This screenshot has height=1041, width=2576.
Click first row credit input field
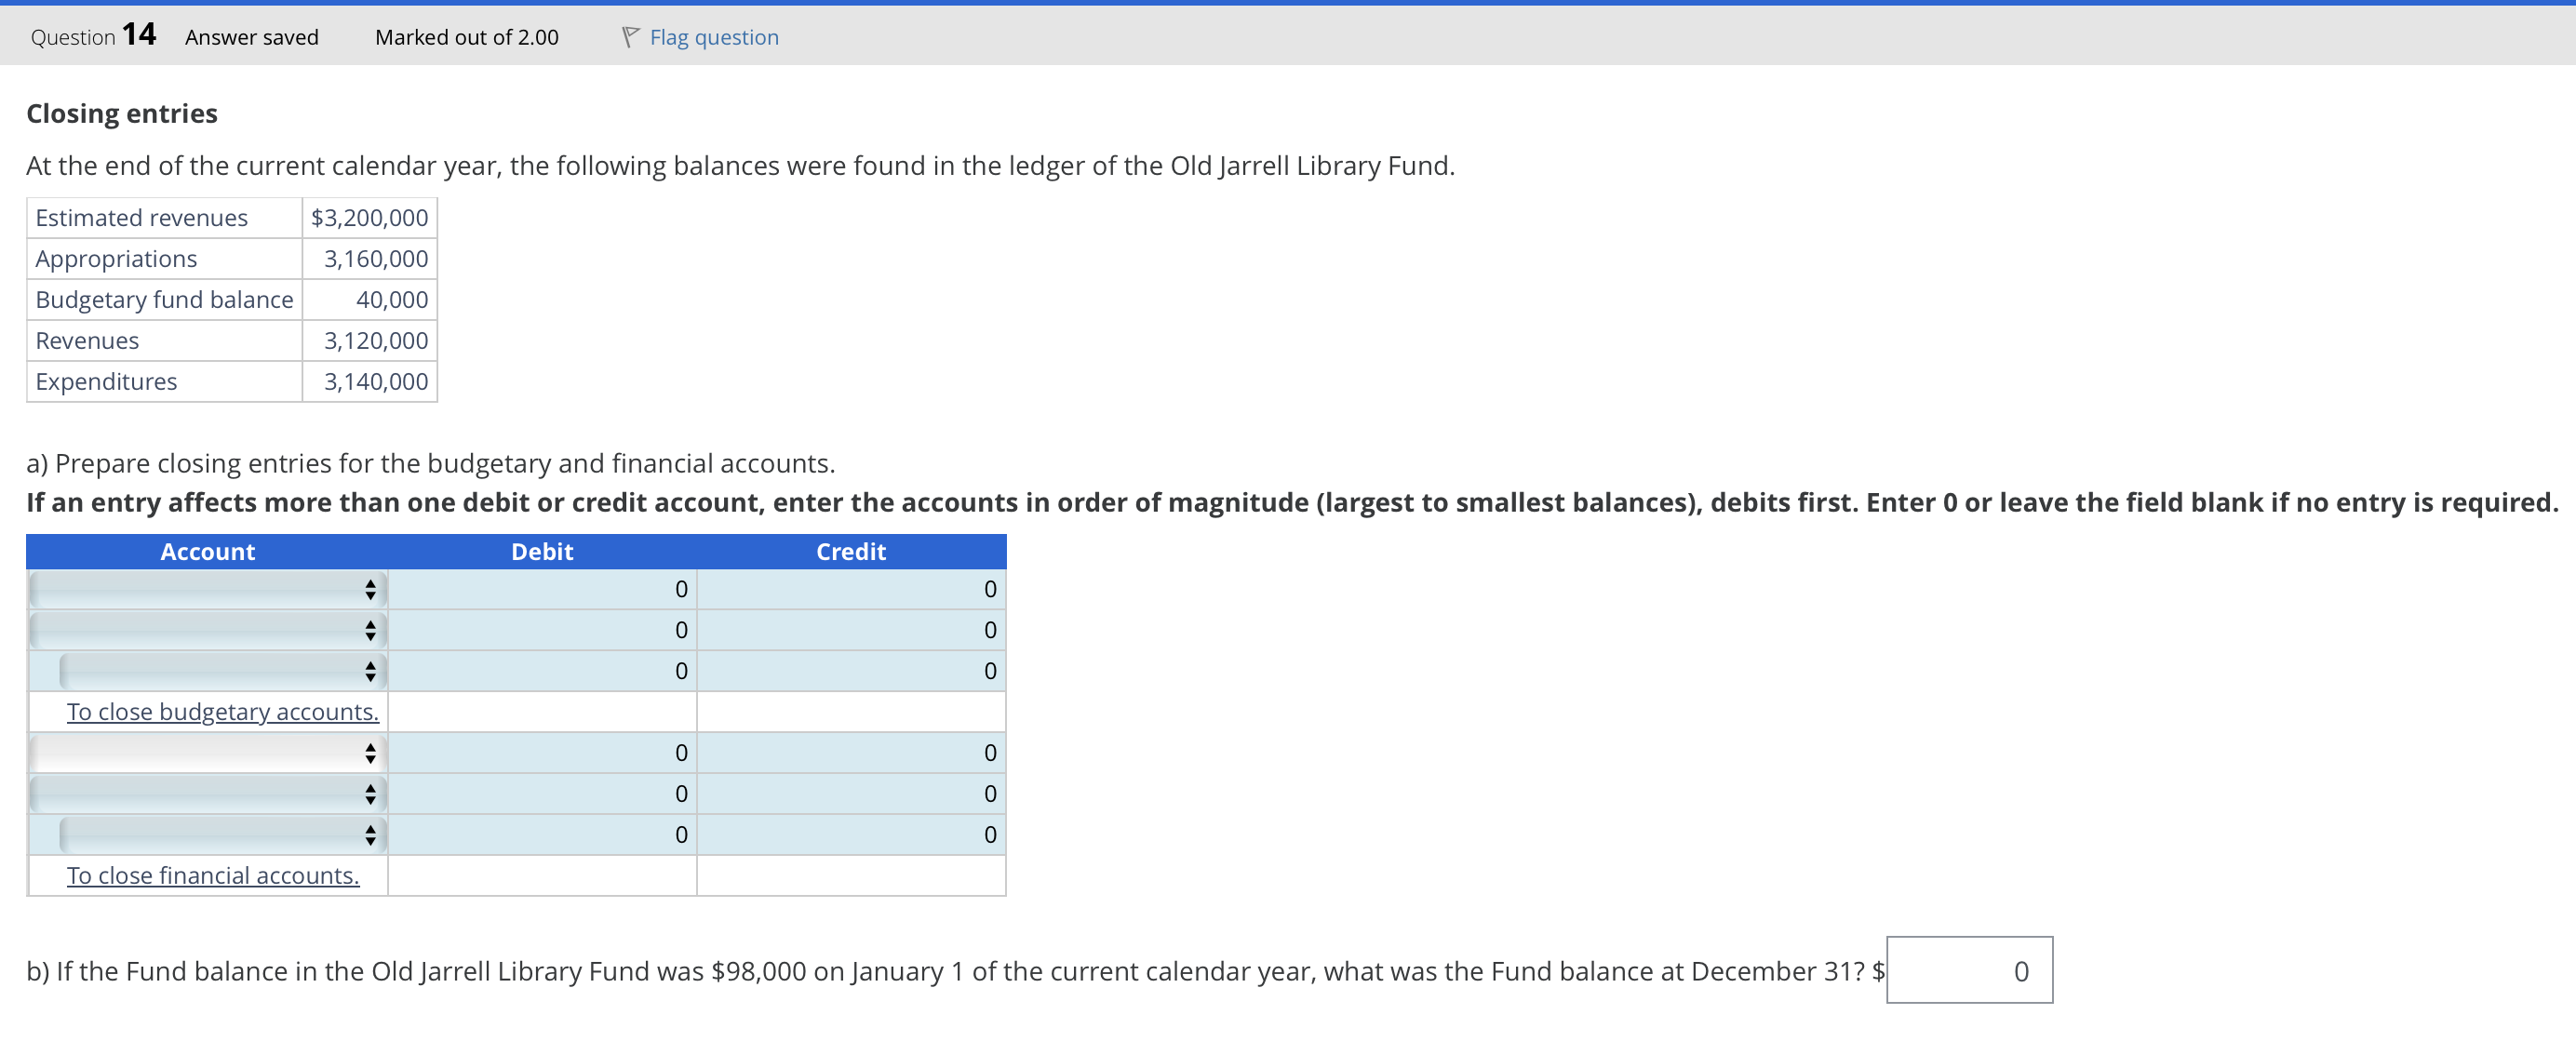(851, 589)
